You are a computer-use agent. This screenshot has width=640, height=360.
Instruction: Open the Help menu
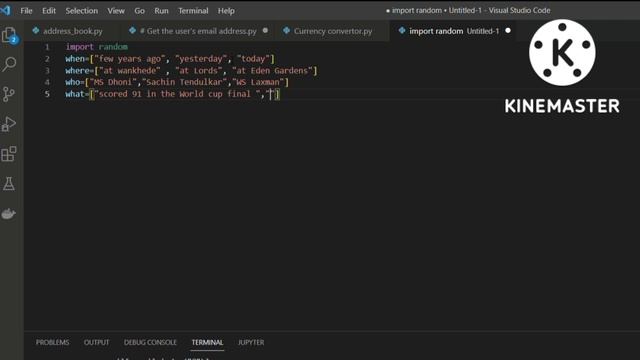(x=226, y=11)
